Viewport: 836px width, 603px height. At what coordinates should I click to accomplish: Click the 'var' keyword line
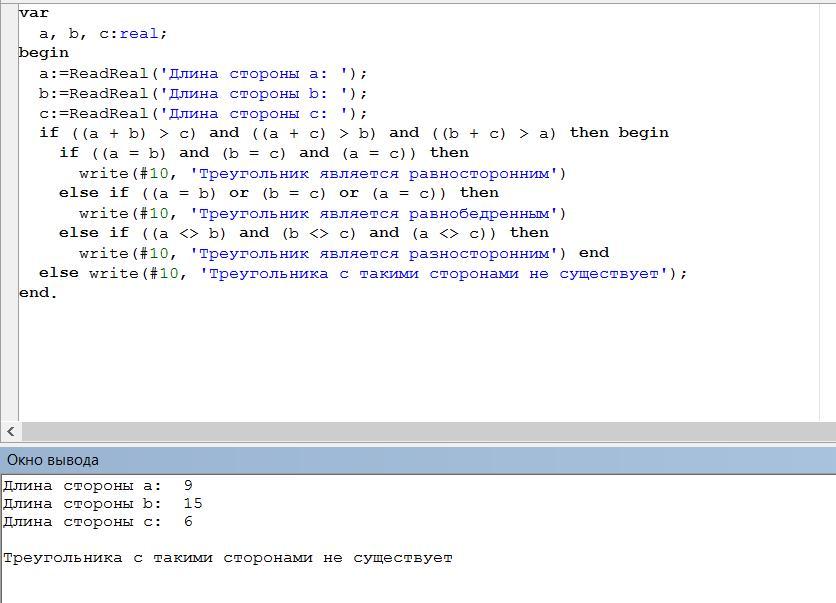34,13
